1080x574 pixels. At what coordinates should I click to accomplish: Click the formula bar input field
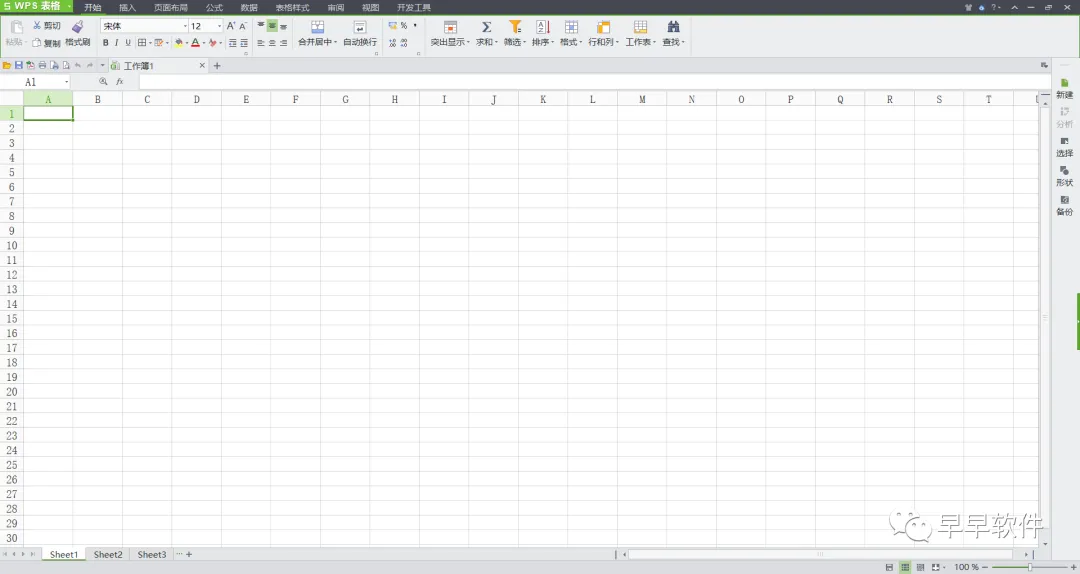tap(595, 81)
